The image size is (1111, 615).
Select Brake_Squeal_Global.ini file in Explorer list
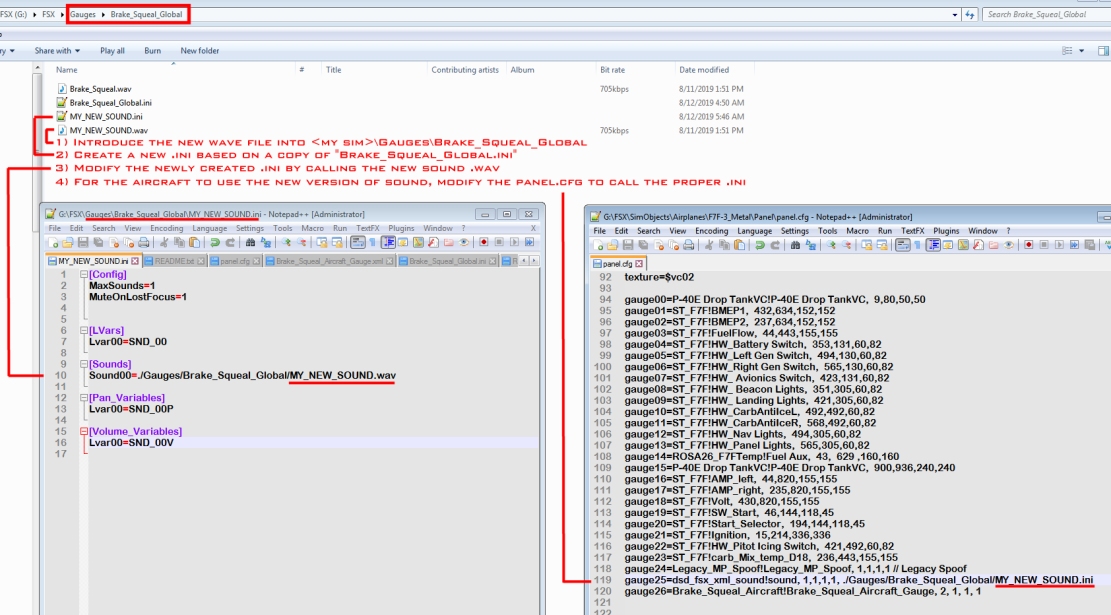point(110,103)
